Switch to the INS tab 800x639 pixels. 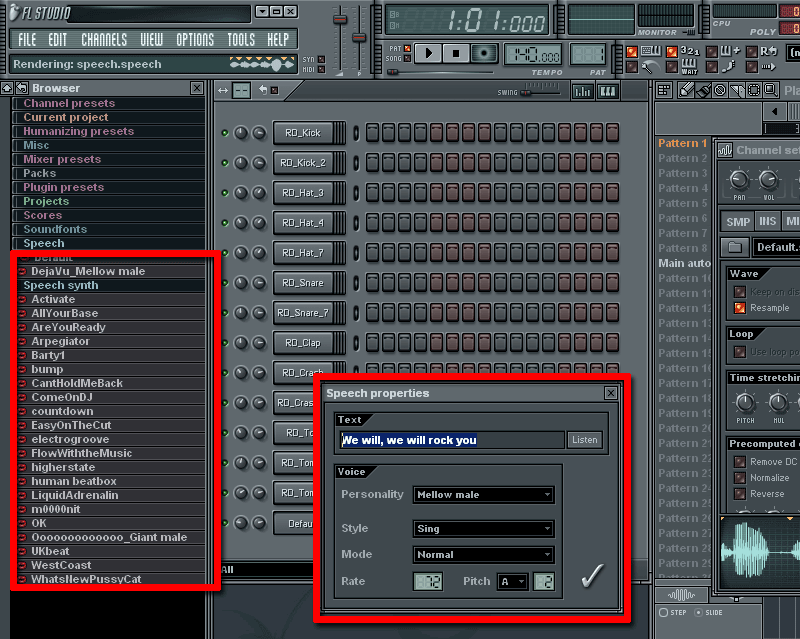[768, 222]
